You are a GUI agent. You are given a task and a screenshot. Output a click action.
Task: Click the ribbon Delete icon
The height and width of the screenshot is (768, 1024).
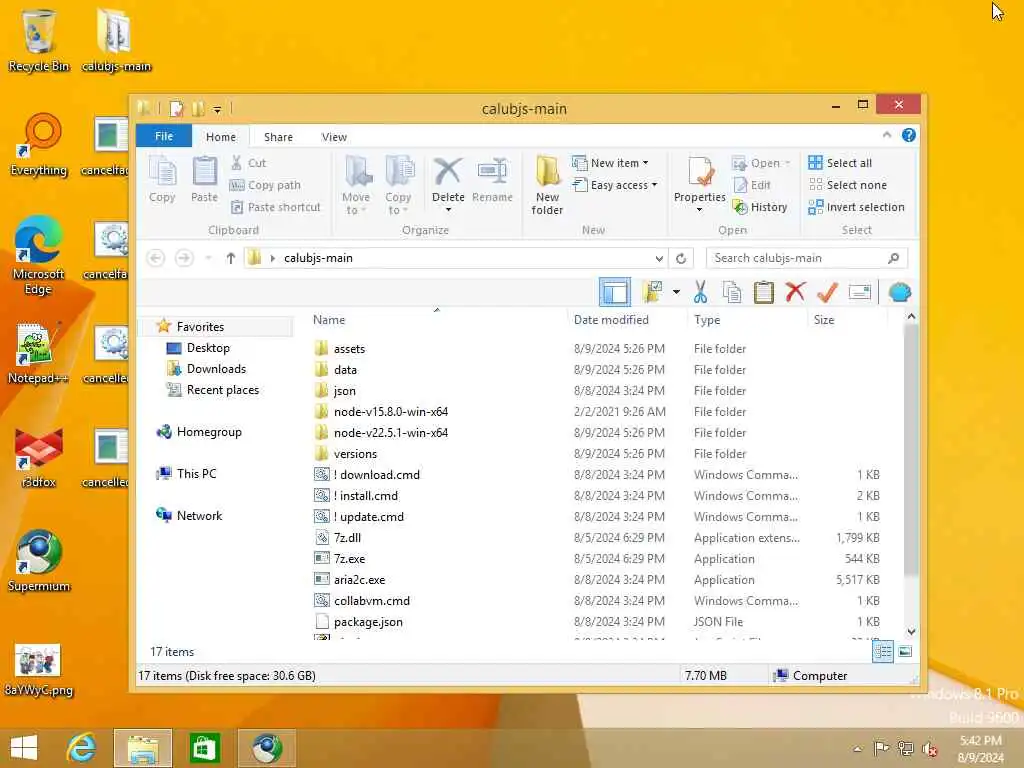[448, 172]
